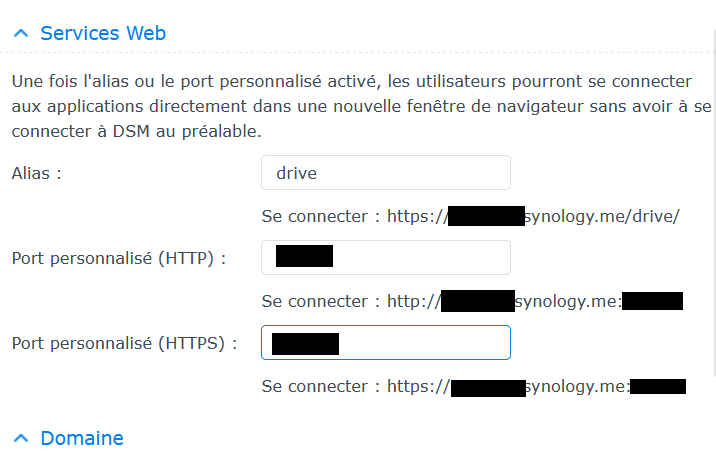Viewport: 716px width, 455px height.
Task: Focus the Alias field containing "drive"
Action: (x=385, y=173)
